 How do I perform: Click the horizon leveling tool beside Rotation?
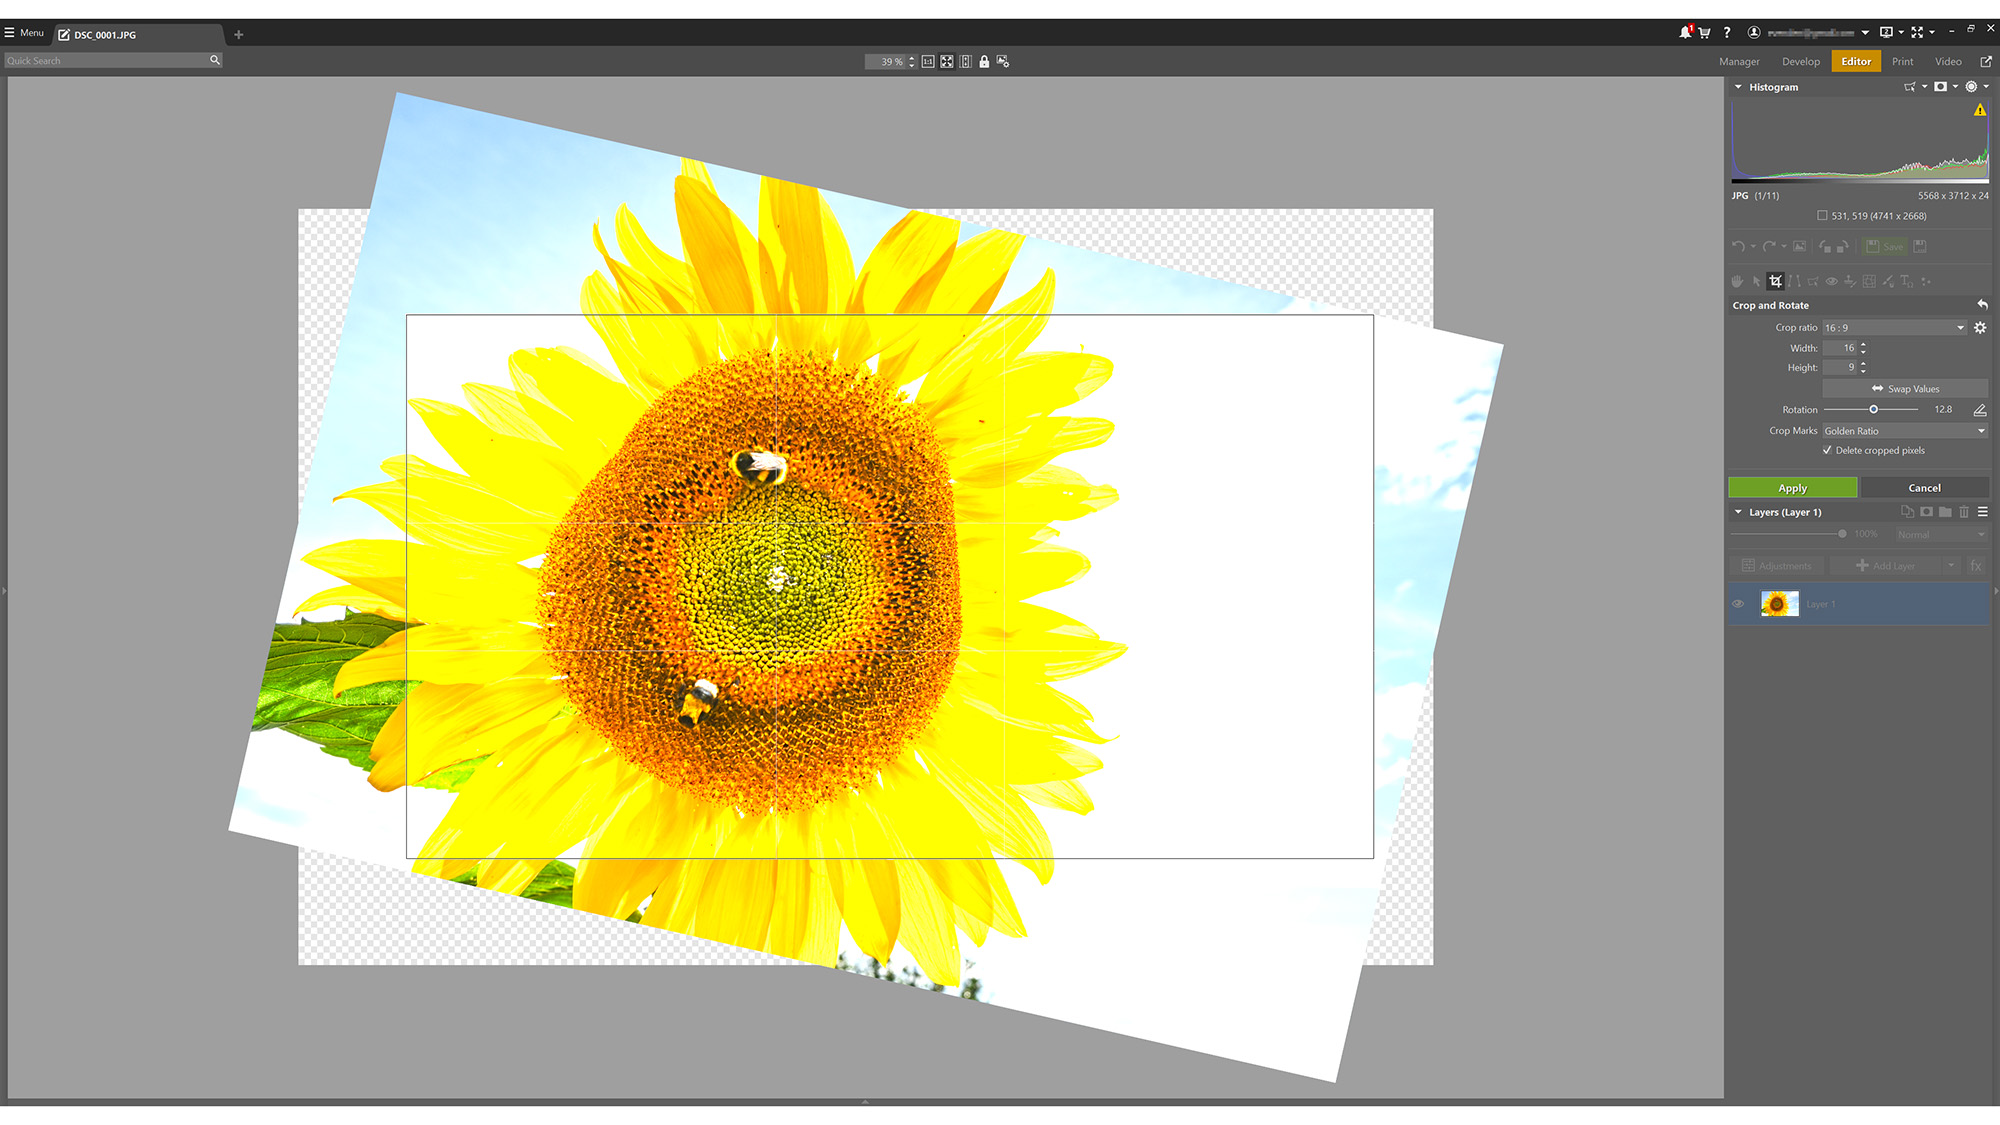1979,410
